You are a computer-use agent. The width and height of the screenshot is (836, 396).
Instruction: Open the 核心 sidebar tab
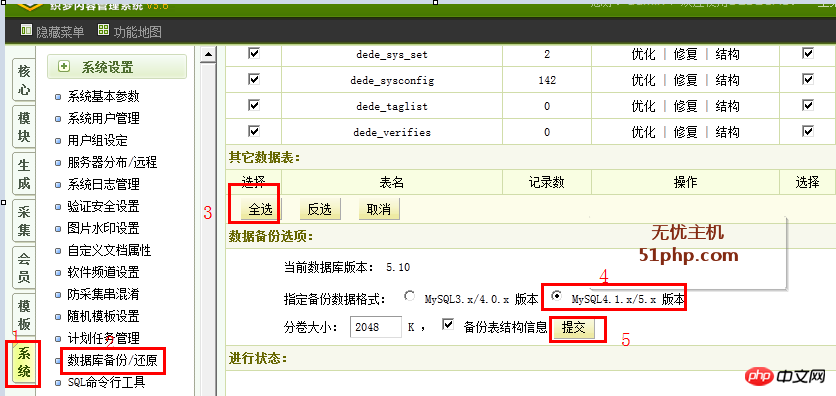(24, 80)
